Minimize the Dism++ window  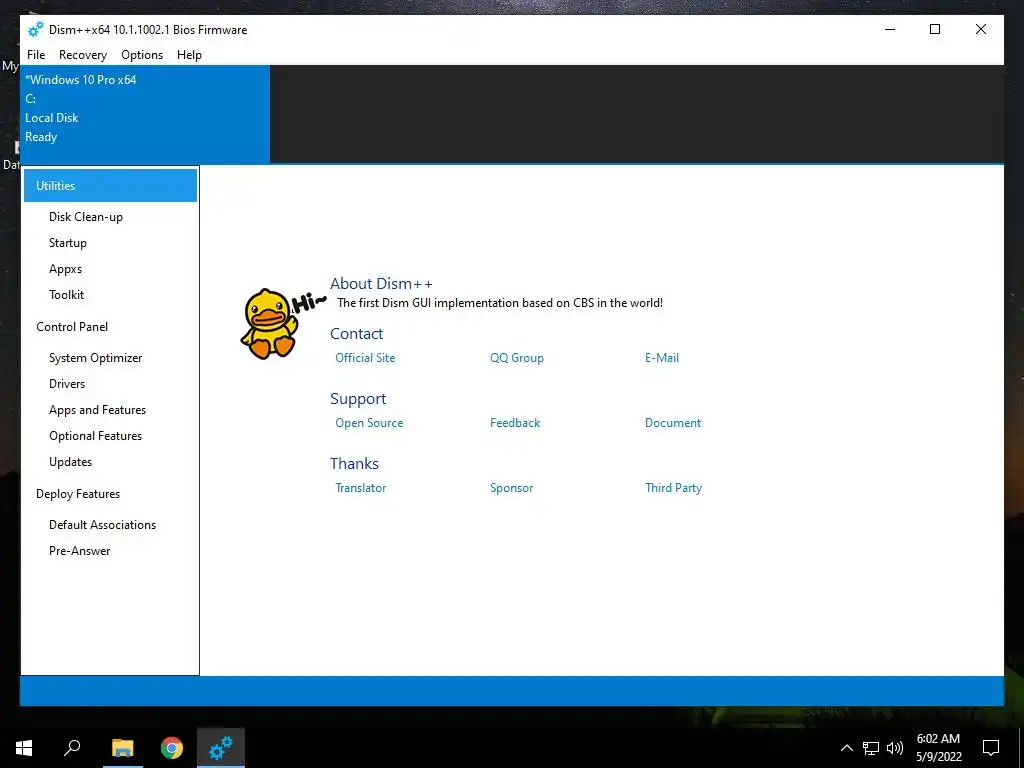(x=889, y=29)
